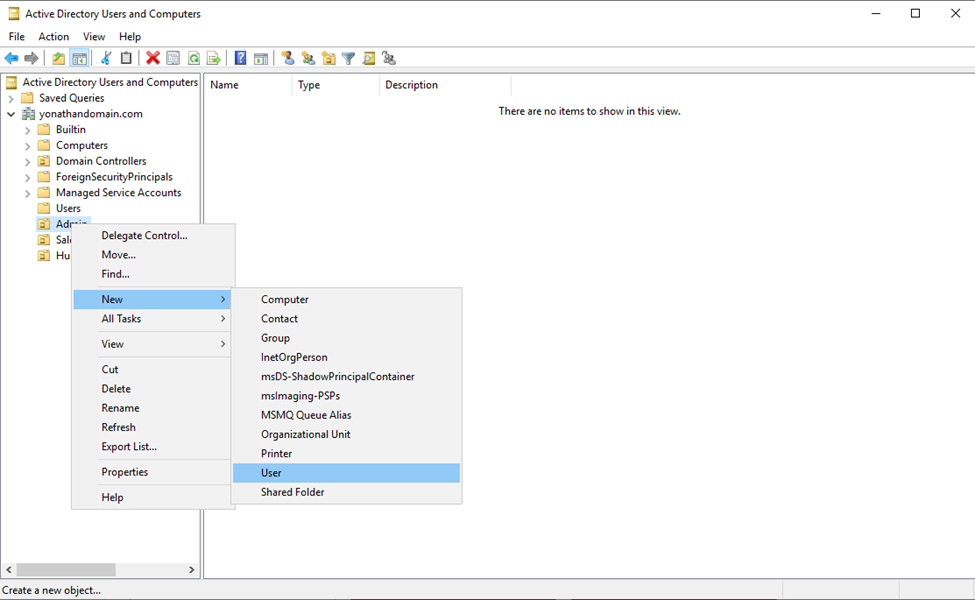Go up one level with folder icon
Viewport: 975px width, 600px height.
tap(58, 58)
